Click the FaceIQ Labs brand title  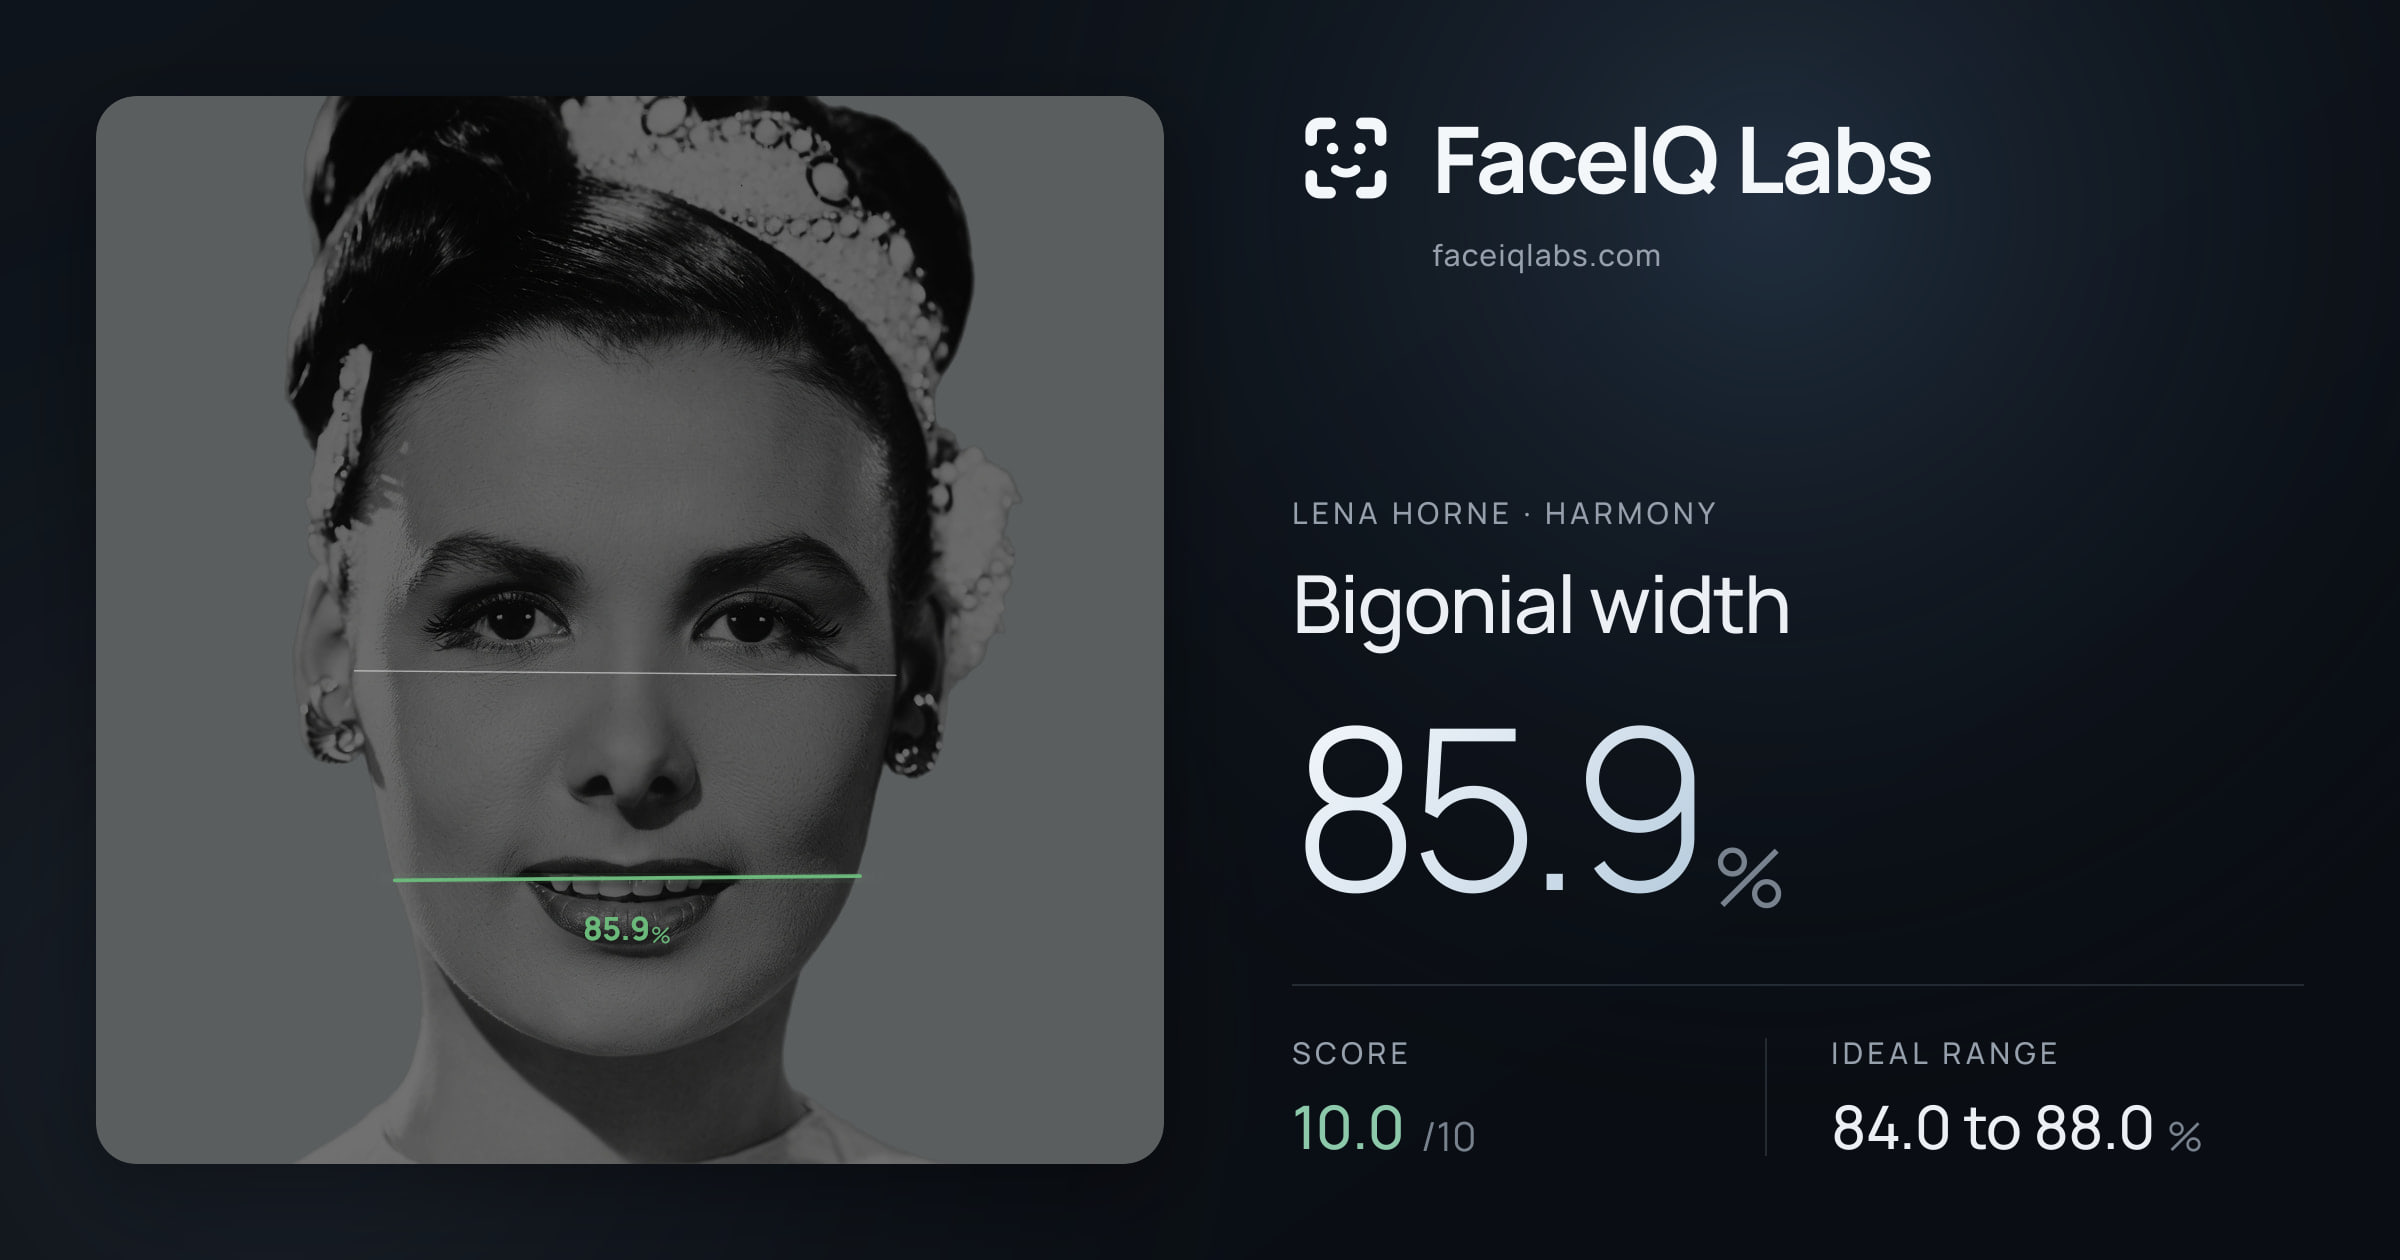[1682, 160]
